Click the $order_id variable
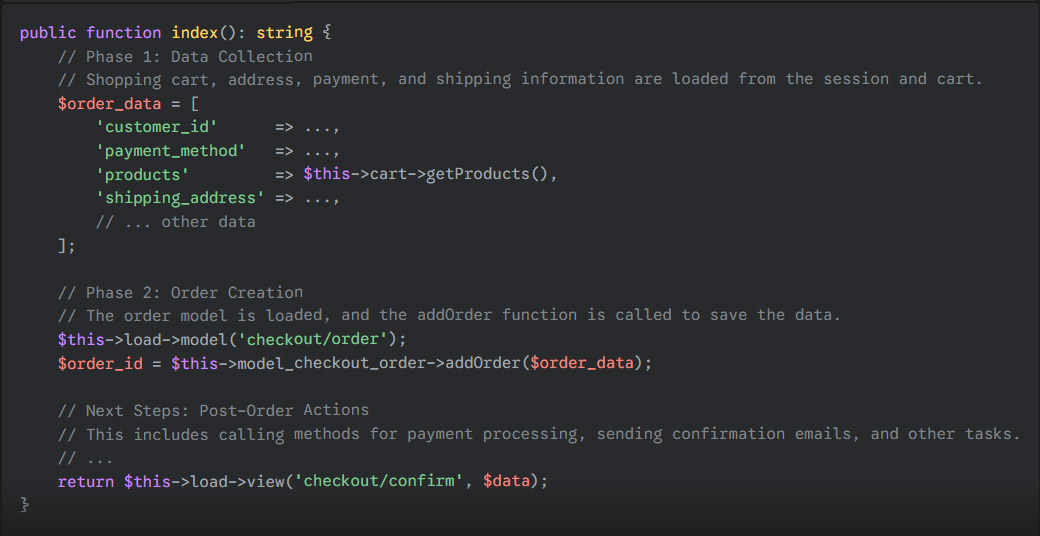Image resolution: width=1040 pixels, height=536 pixels. click(99, 363)
